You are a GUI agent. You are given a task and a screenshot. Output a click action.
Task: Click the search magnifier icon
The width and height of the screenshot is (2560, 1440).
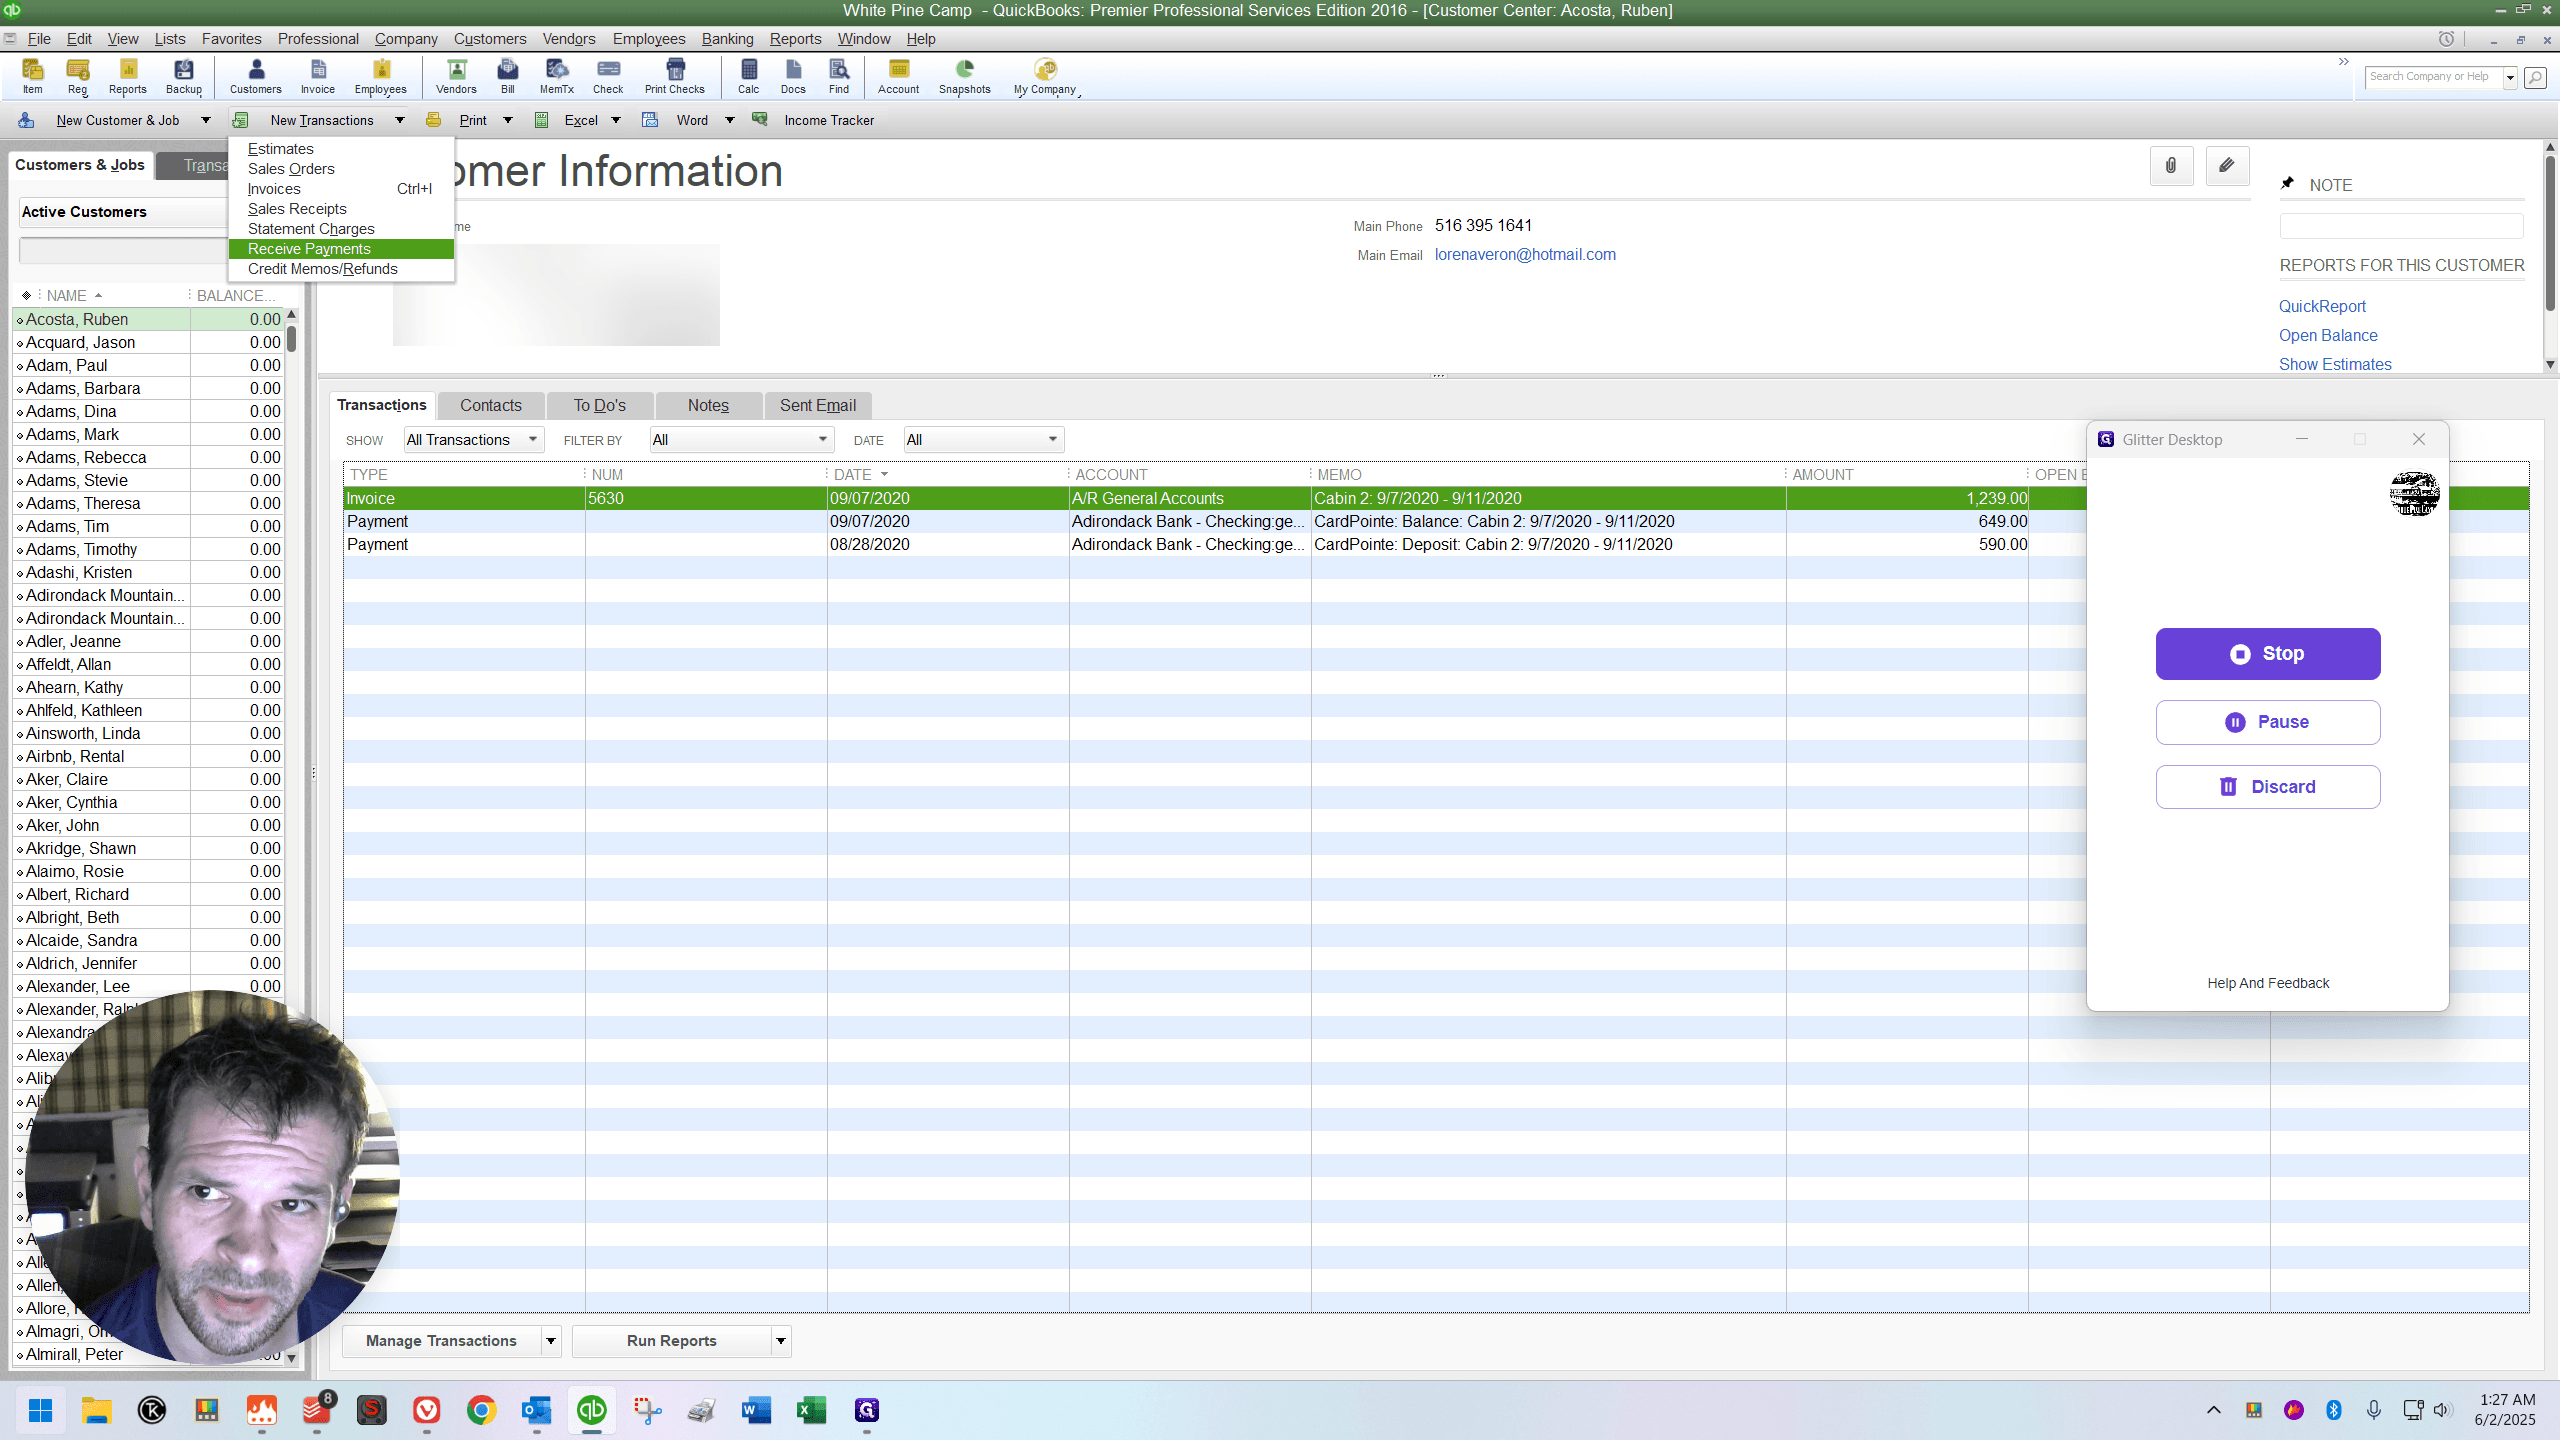[2535, 77]
